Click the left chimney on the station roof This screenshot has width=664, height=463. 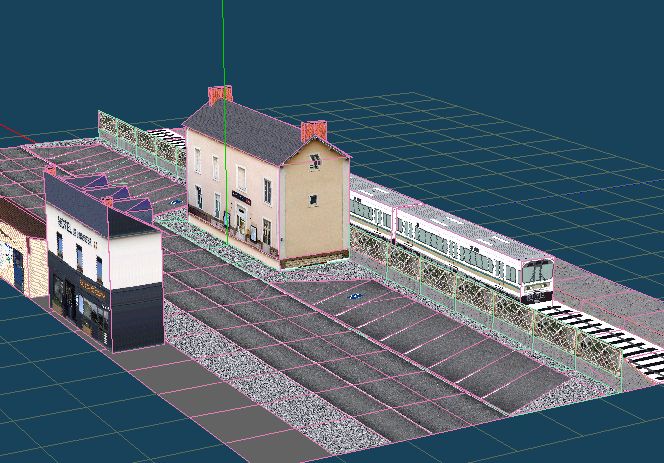tap(220, 95)
